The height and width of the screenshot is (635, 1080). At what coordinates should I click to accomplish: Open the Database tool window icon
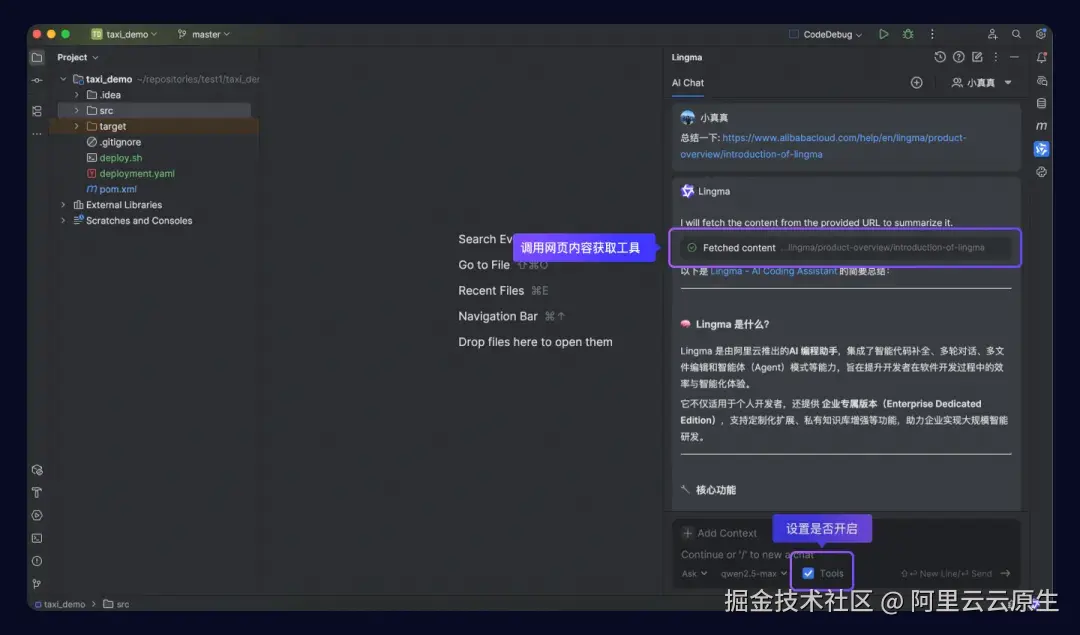click(x=1041, y=103)
